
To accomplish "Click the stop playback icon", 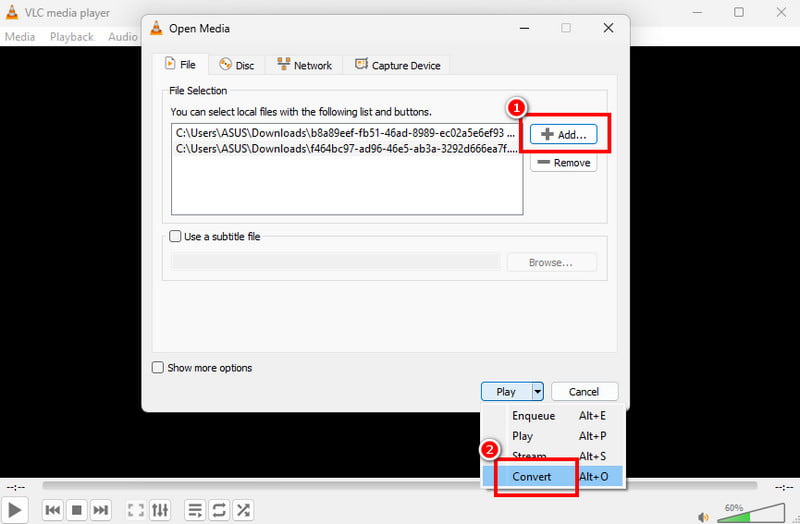I will point(77,510).
